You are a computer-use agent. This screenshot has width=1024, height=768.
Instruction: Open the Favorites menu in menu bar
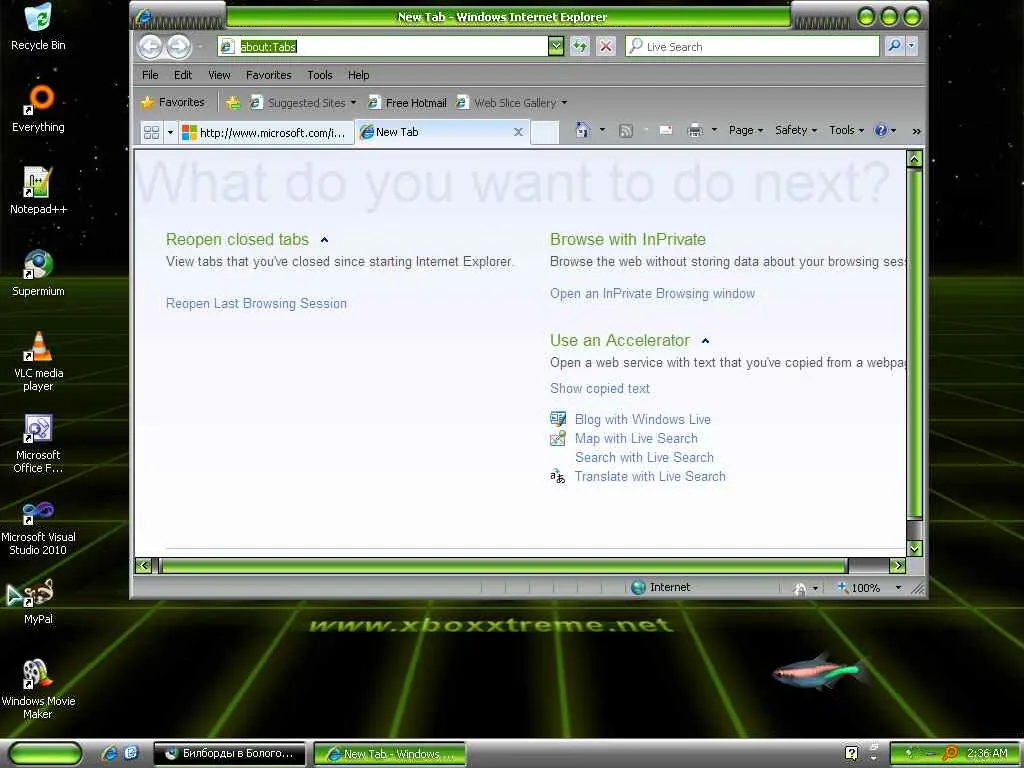click(268, 75)
